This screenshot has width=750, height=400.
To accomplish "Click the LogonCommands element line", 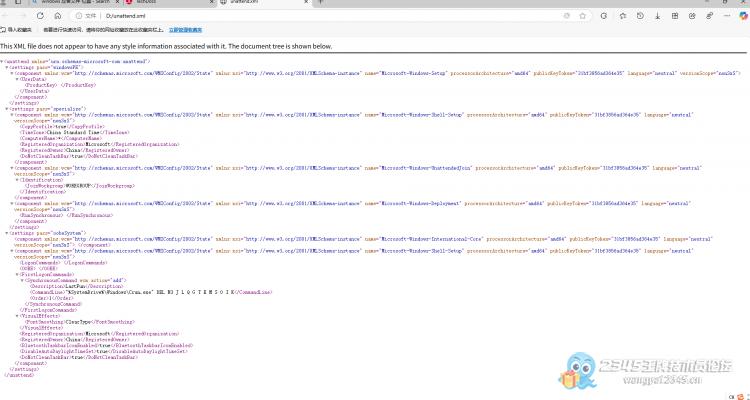I will [63, 262].
